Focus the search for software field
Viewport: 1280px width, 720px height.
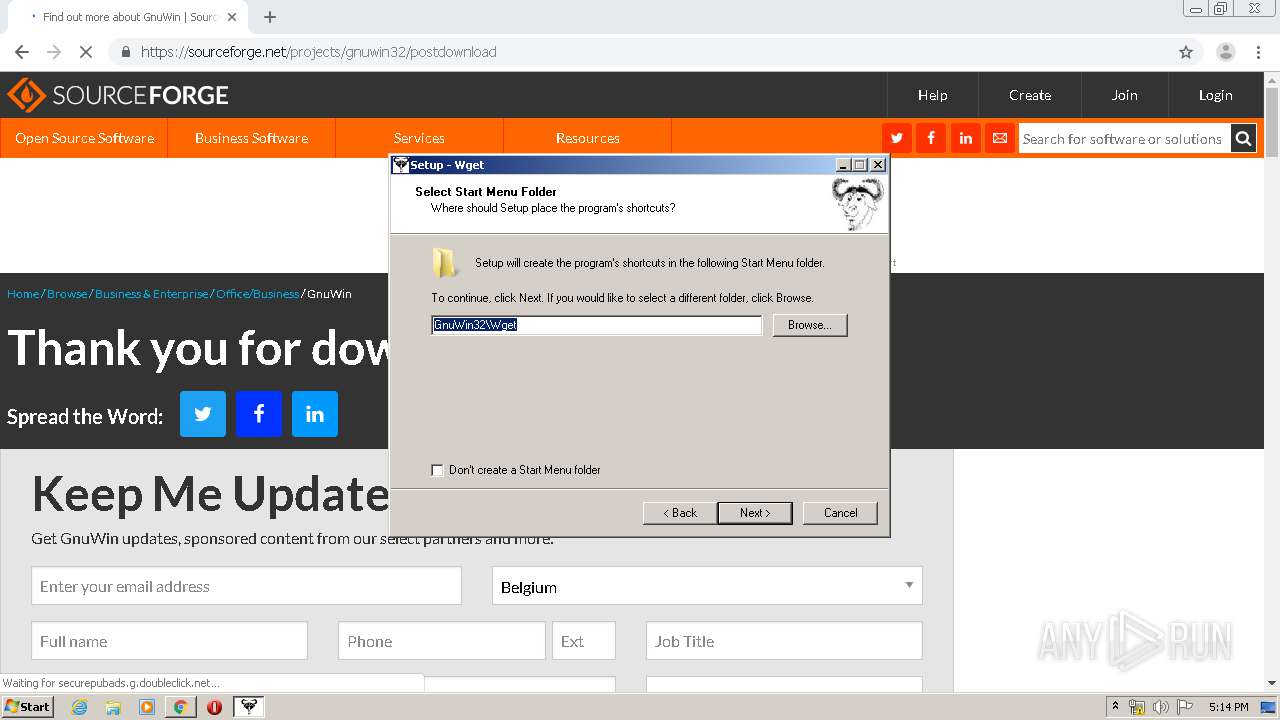pyautogui.click(x=1123, y=139)
